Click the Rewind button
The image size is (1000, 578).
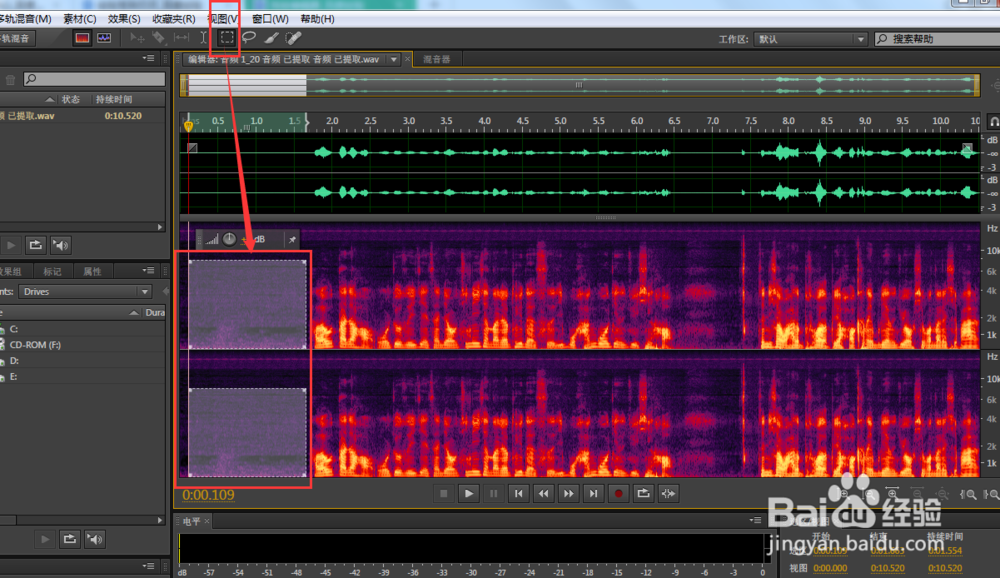[543, 493]
